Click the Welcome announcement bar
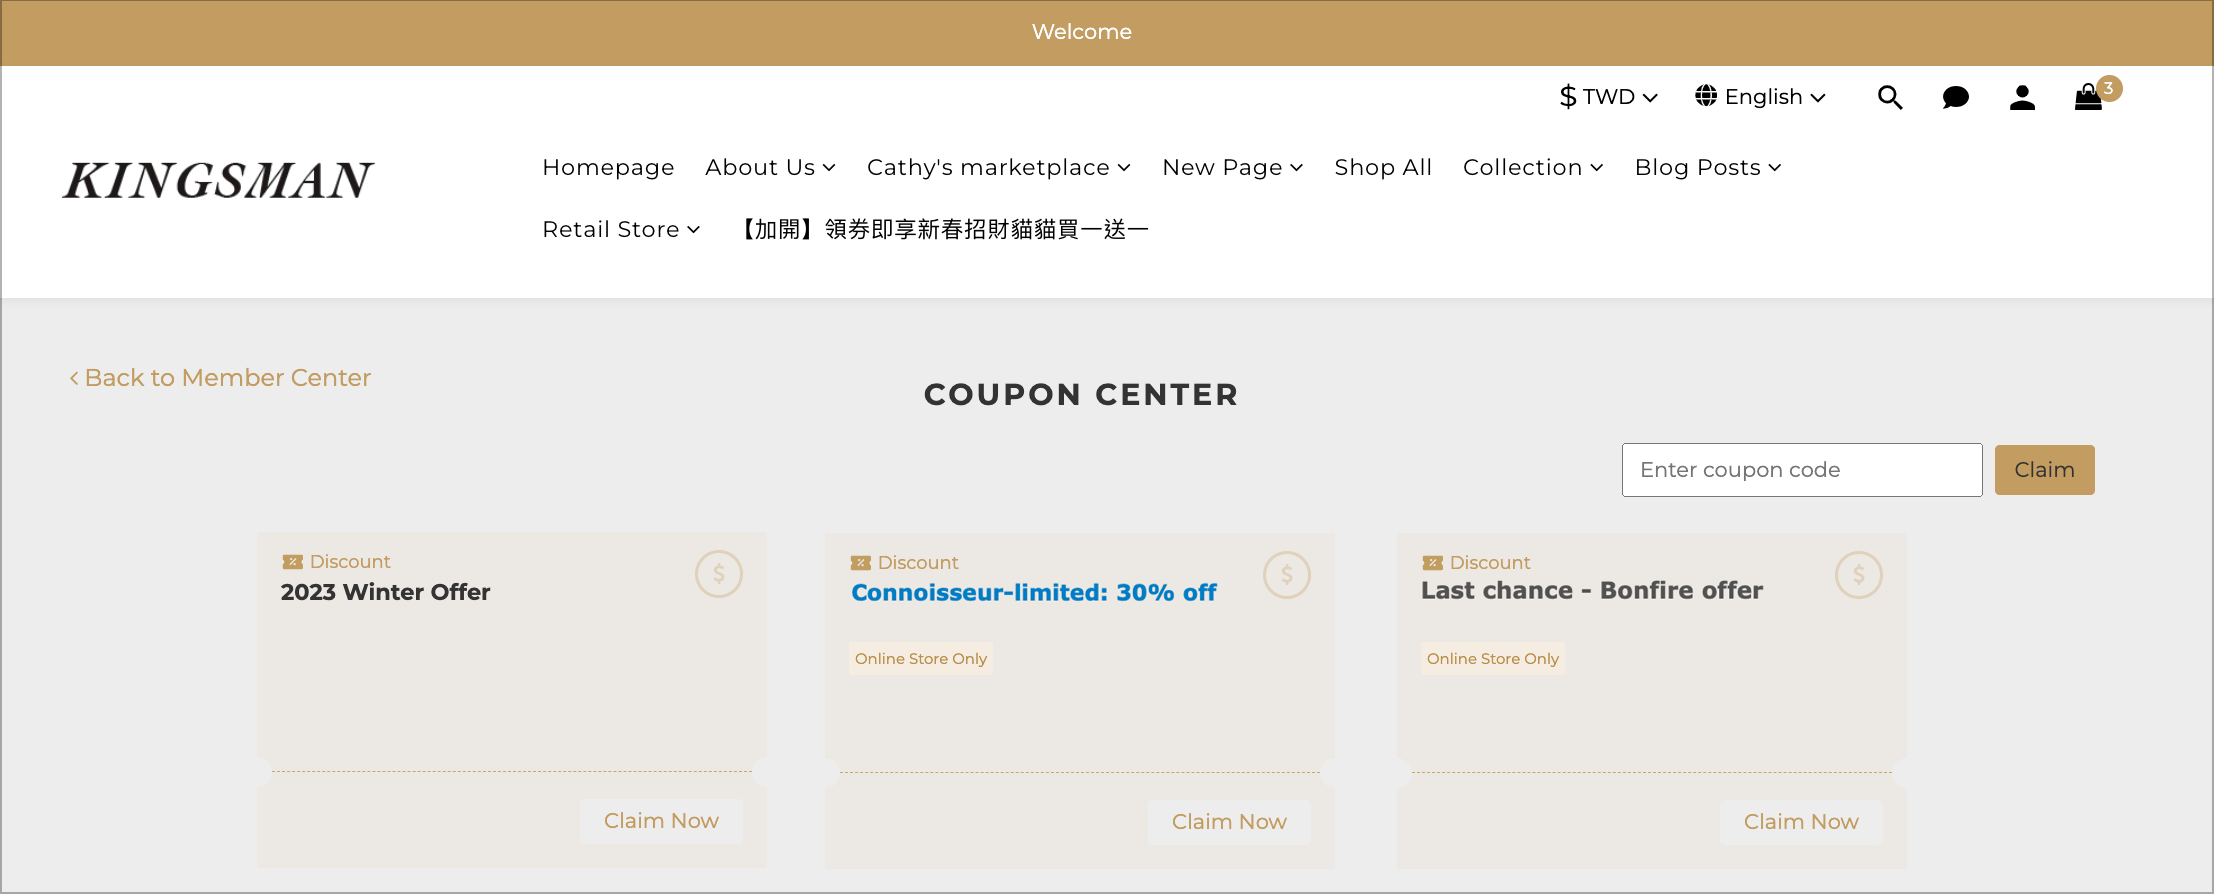Screen dimensions: 2214x894 (1107, 33)
